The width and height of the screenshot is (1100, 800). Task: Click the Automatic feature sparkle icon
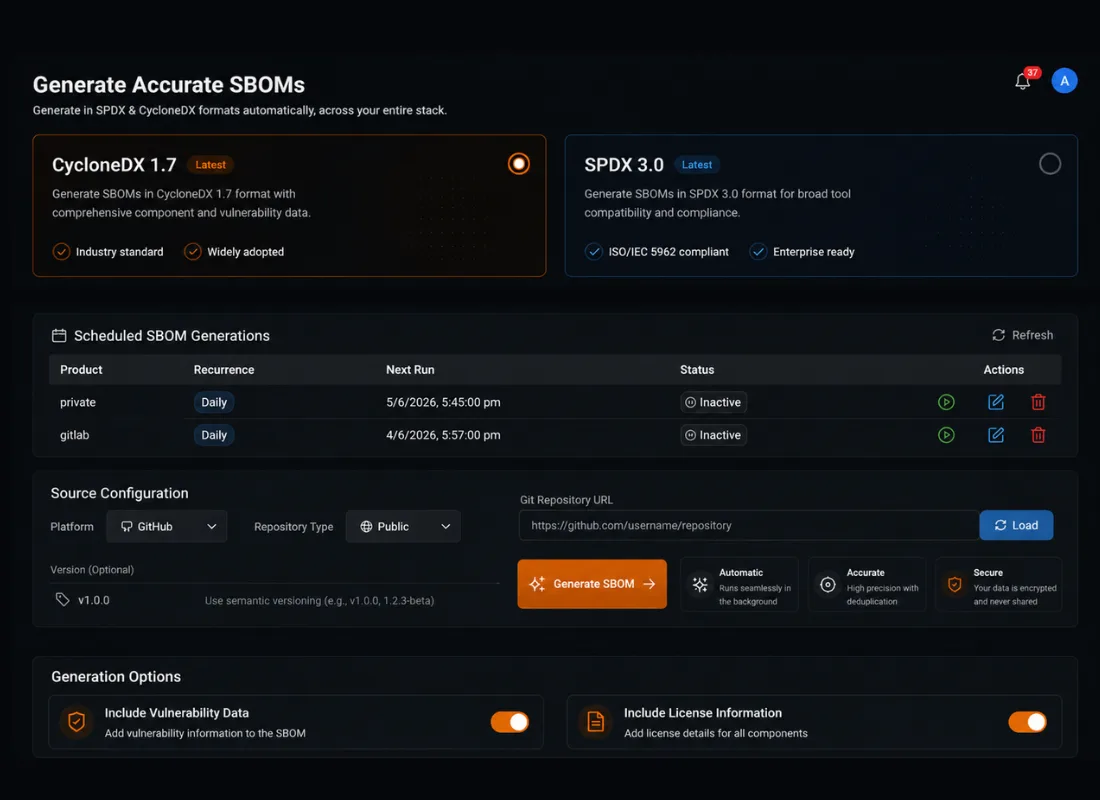(699, 585)
